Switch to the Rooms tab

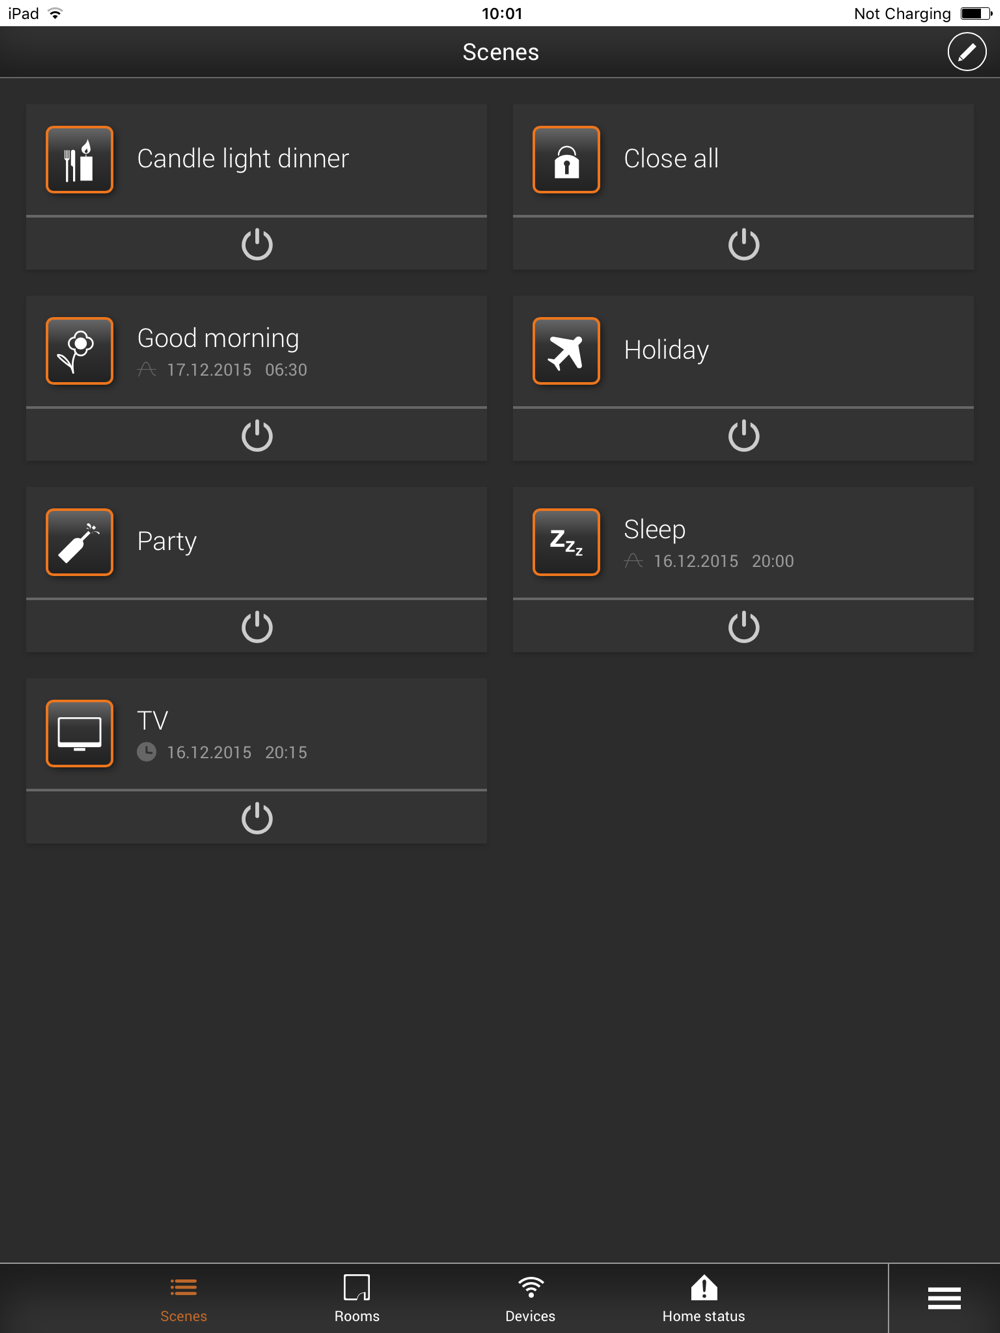pos(357,1298)
